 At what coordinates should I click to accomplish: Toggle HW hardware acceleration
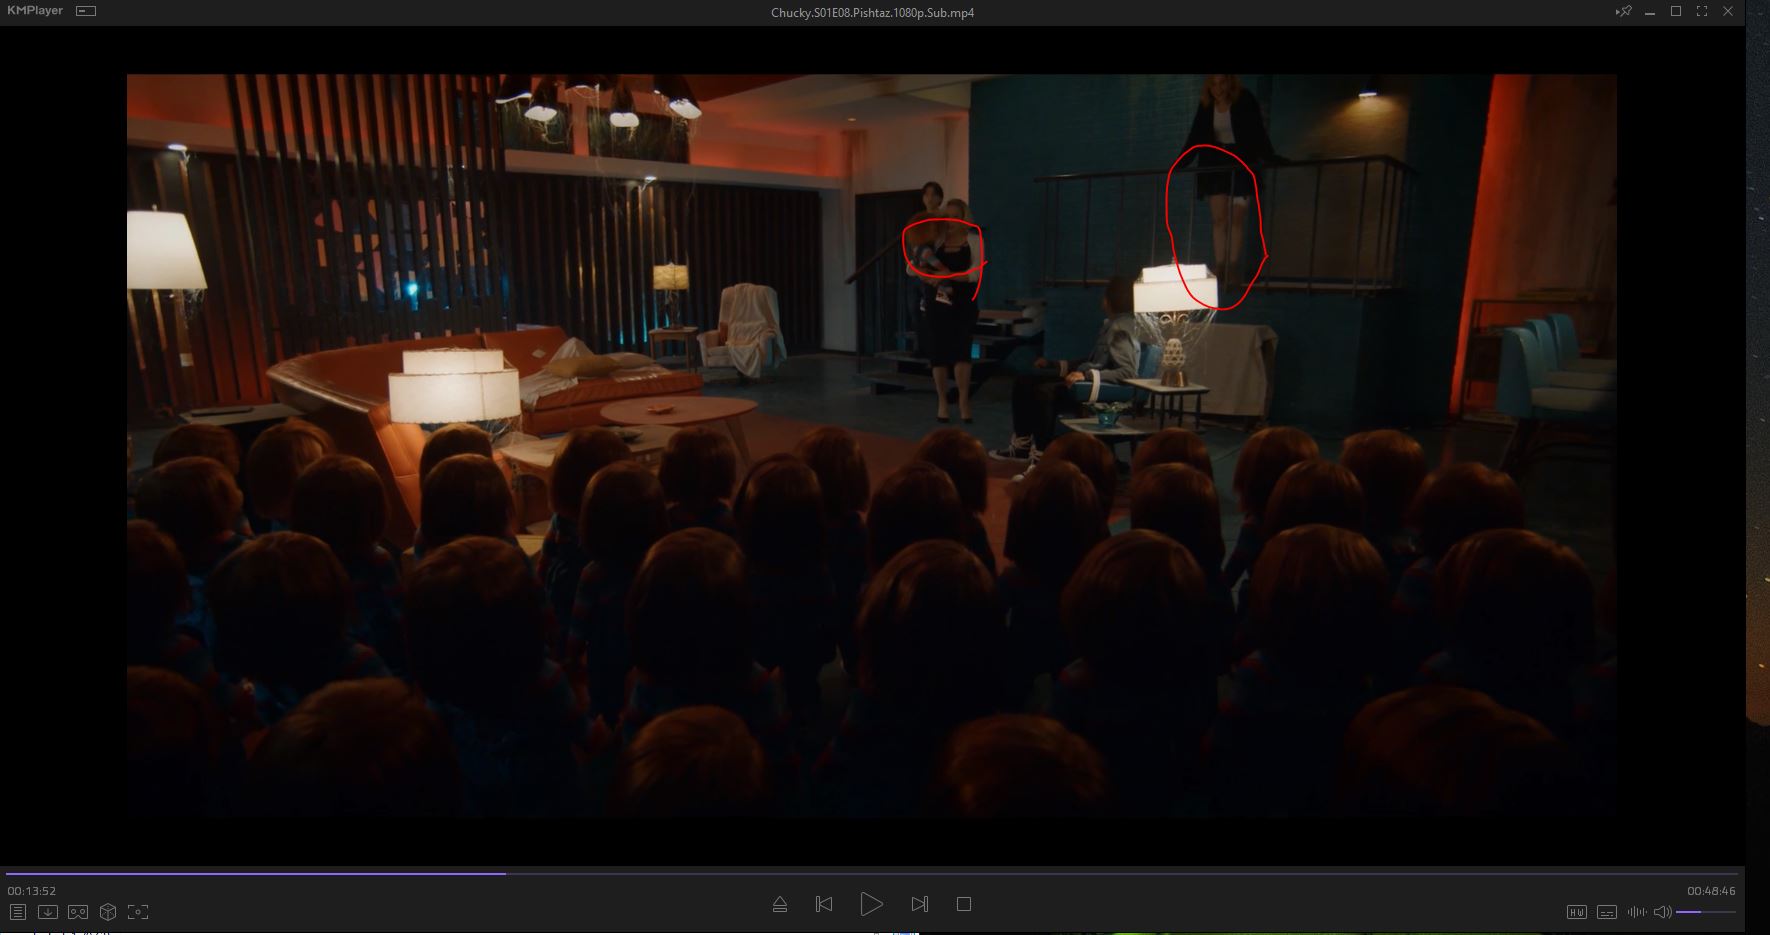1576,912
